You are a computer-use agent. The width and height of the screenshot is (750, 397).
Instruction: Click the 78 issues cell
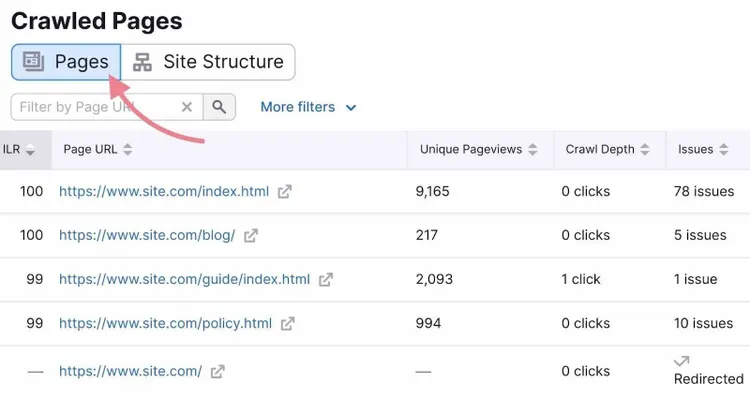coord(704,191)
